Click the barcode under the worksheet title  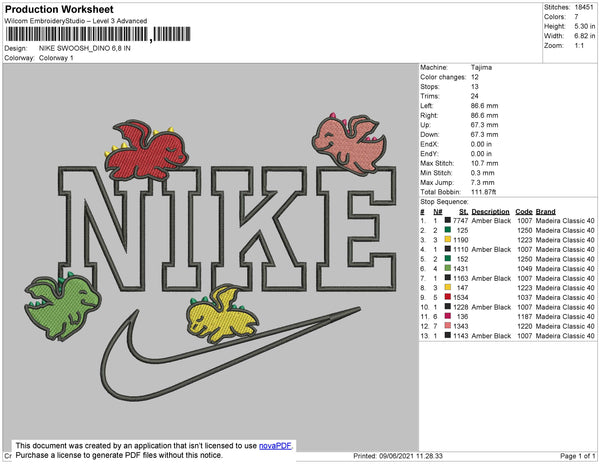(98, 34)
